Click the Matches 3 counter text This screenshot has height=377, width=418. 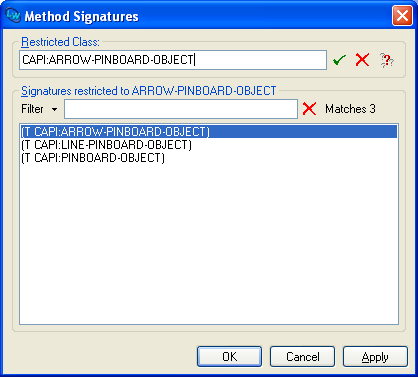350,109
